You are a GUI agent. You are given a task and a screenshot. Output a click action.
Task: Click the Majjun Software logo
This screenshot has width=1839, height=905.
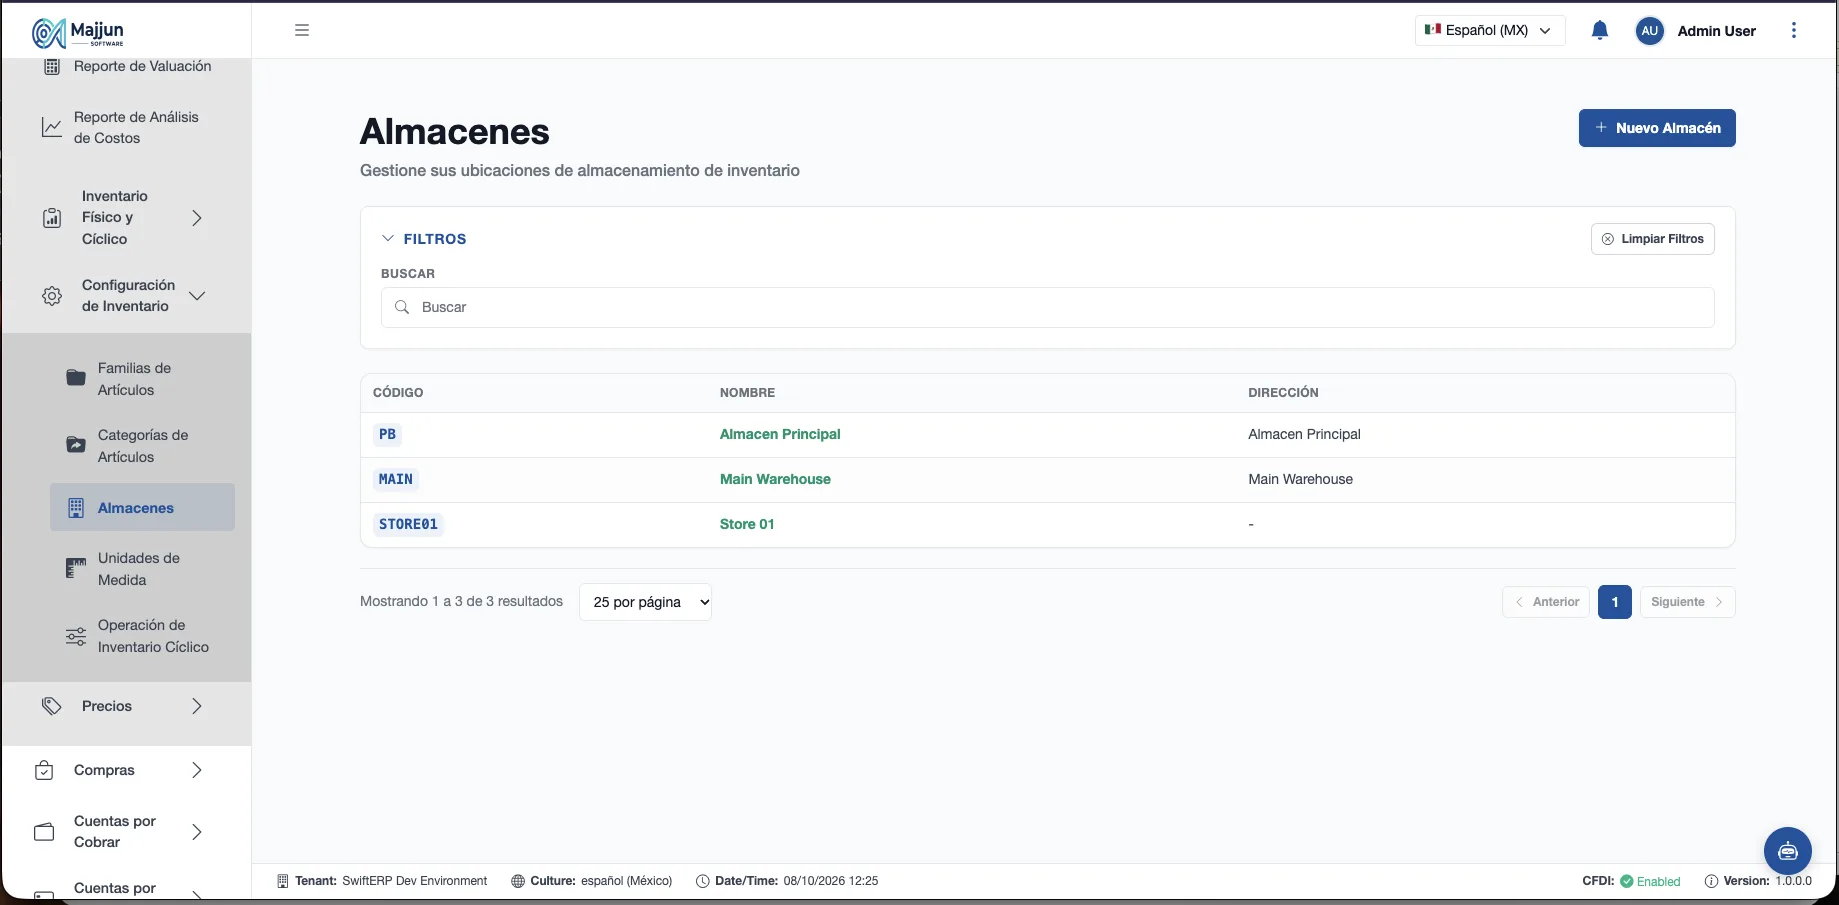[78, 33]
